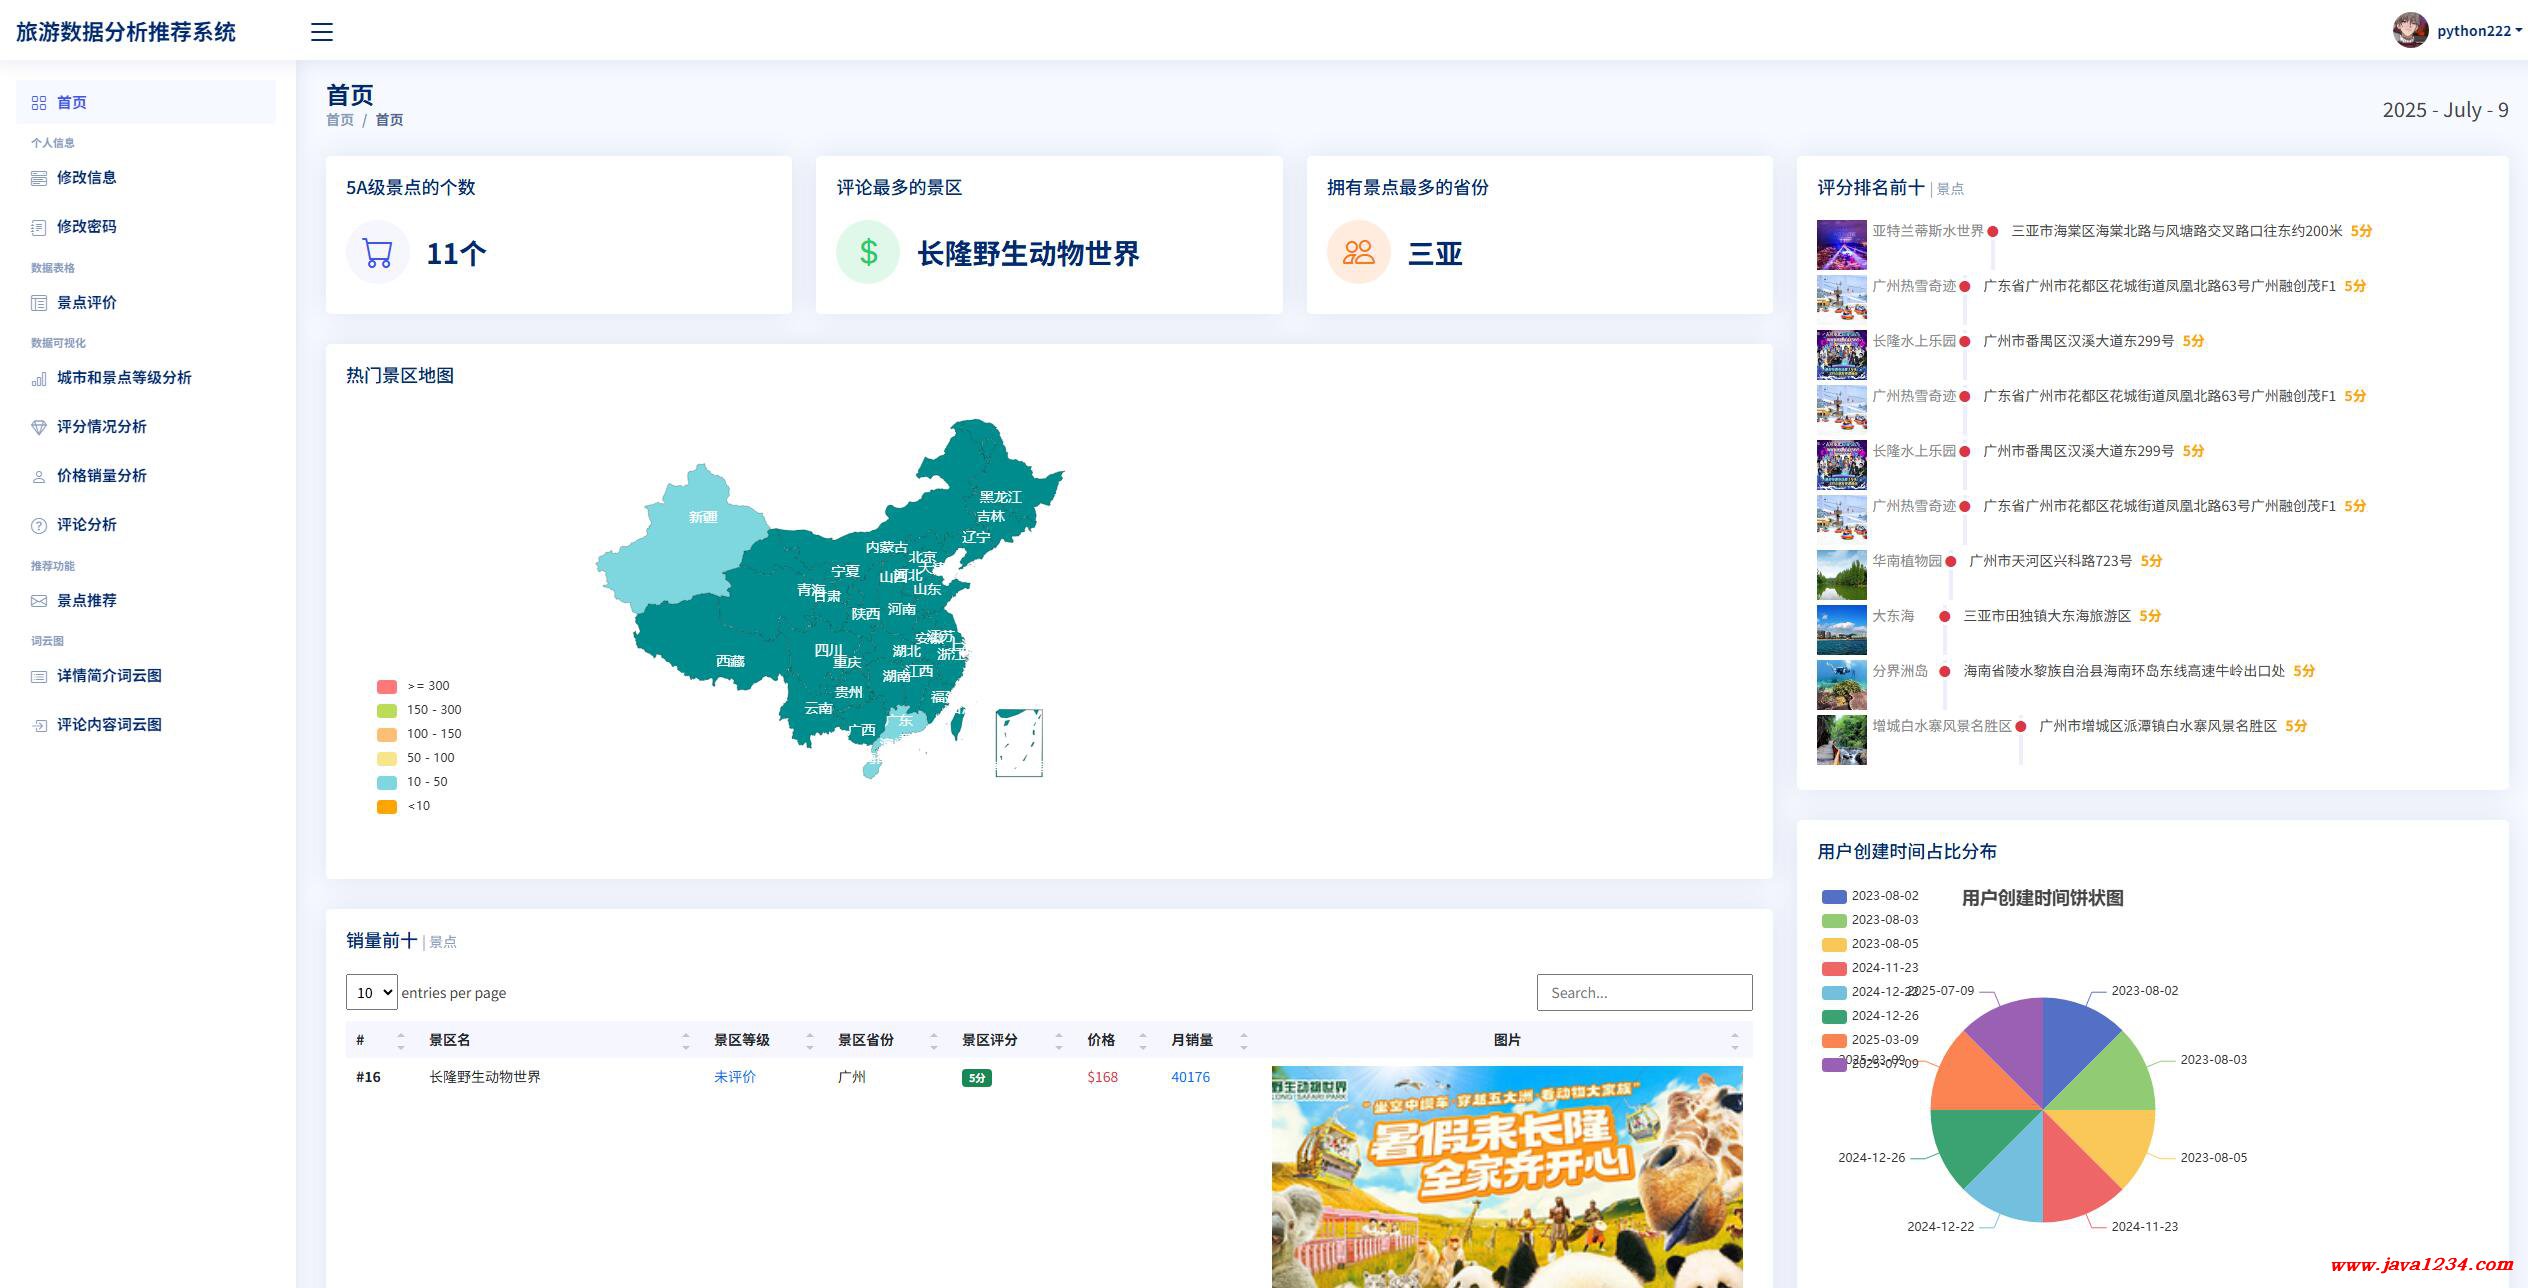Viewport: 2528px width, 1288px height.
Task: Open the entries per page dropdown
Action: (x=371, y=992)
